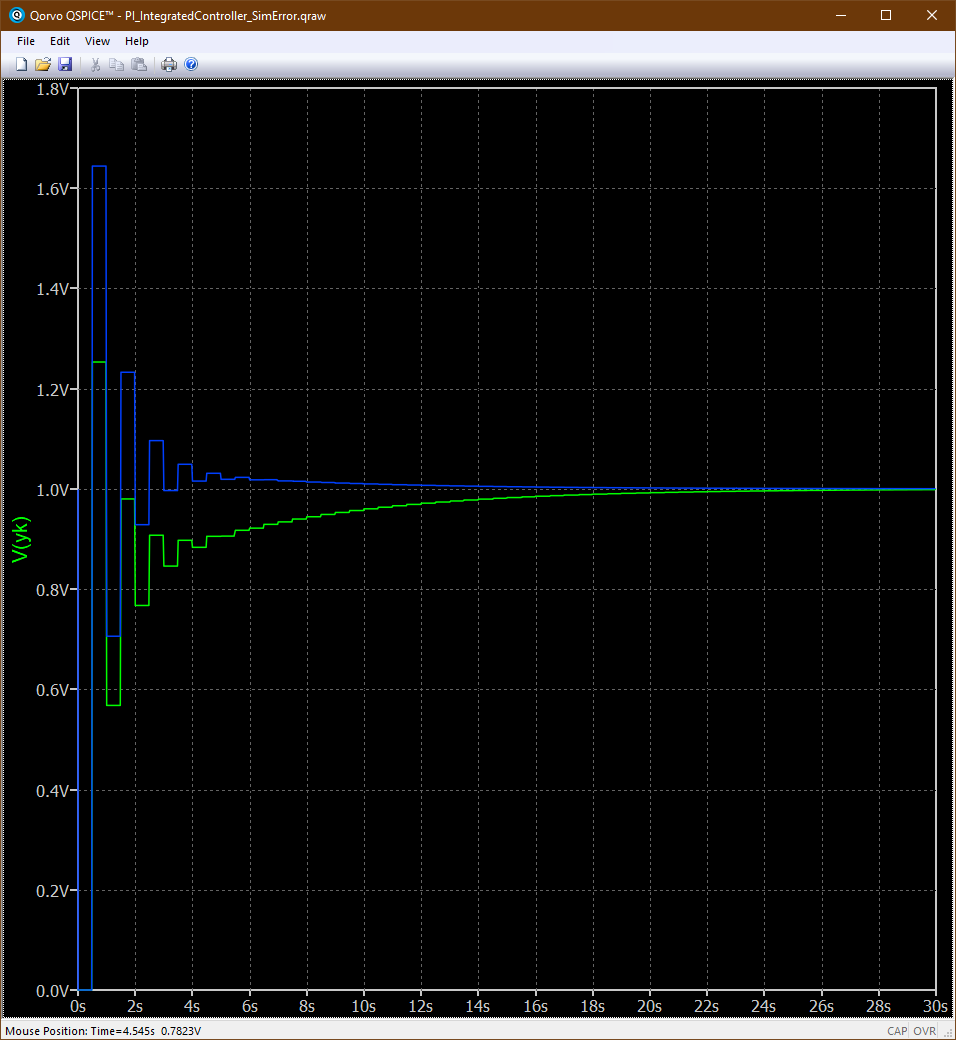Open the File menu
956x1040 pixels.
(26, 41)
